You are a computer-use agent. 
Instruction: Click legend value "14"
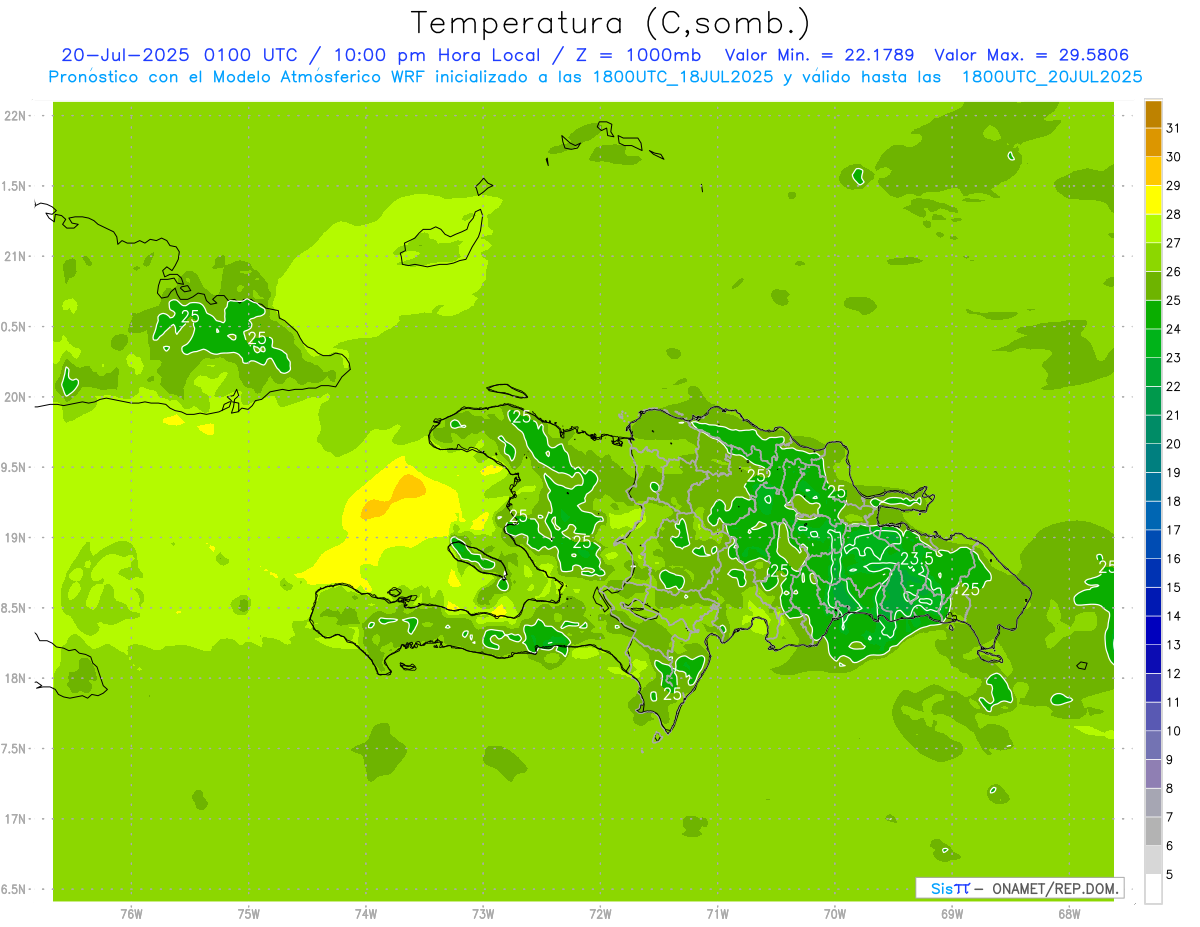pos(1174,616)
